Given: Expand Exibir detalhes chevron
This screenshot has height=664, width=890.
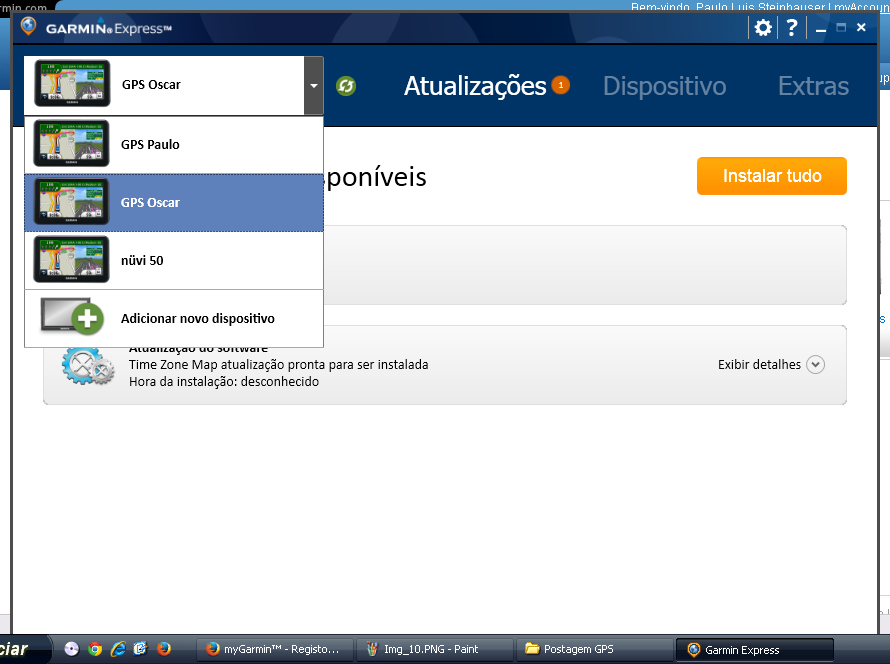Looking at the screenshot, I should pyautogui.click(x=816, y=364).
